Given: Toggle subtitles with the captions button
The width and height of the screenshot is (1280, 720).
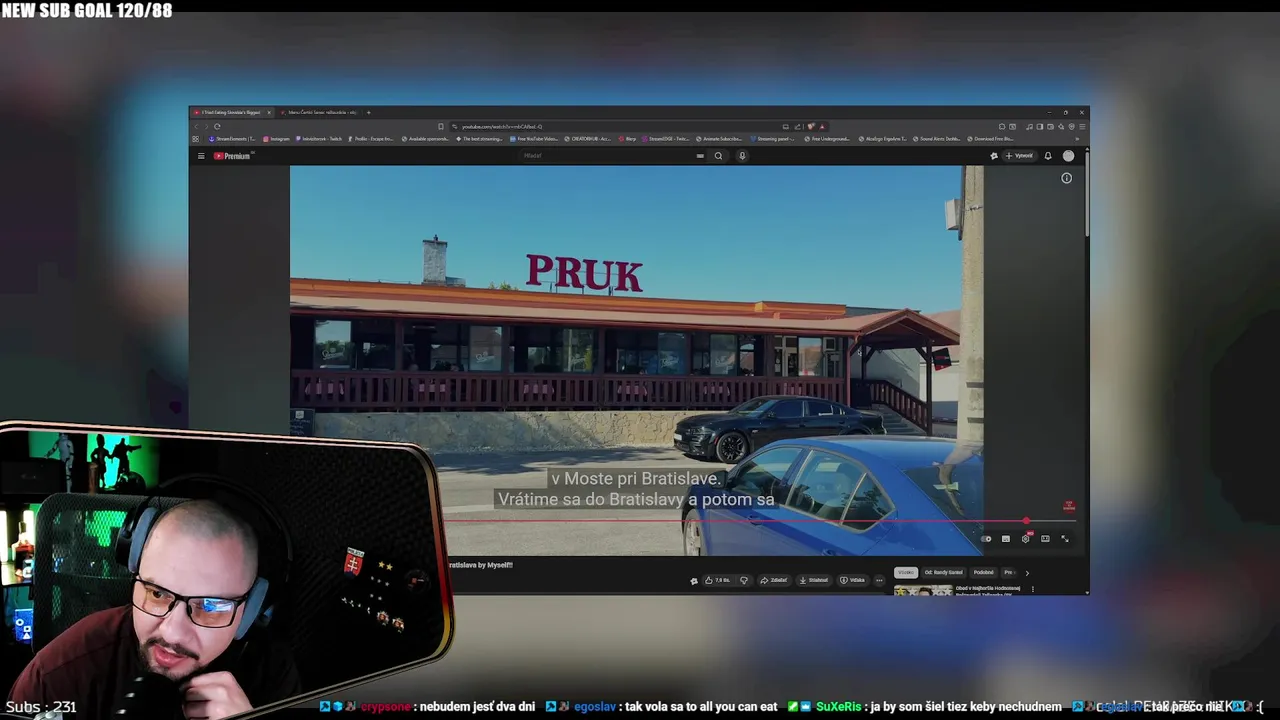Looking at the screenshot, I should click(1006, 539).
